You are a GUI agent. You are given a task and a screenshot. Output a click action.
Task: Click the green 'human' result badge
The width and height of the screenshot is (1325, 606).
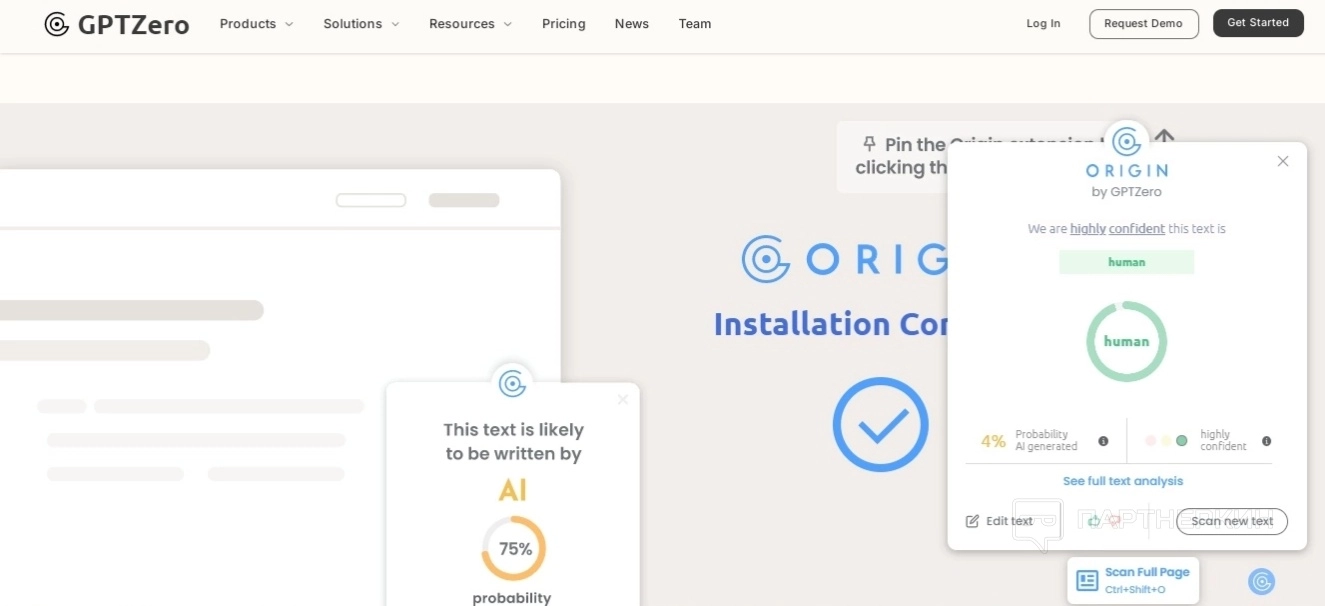(1127, 262)
